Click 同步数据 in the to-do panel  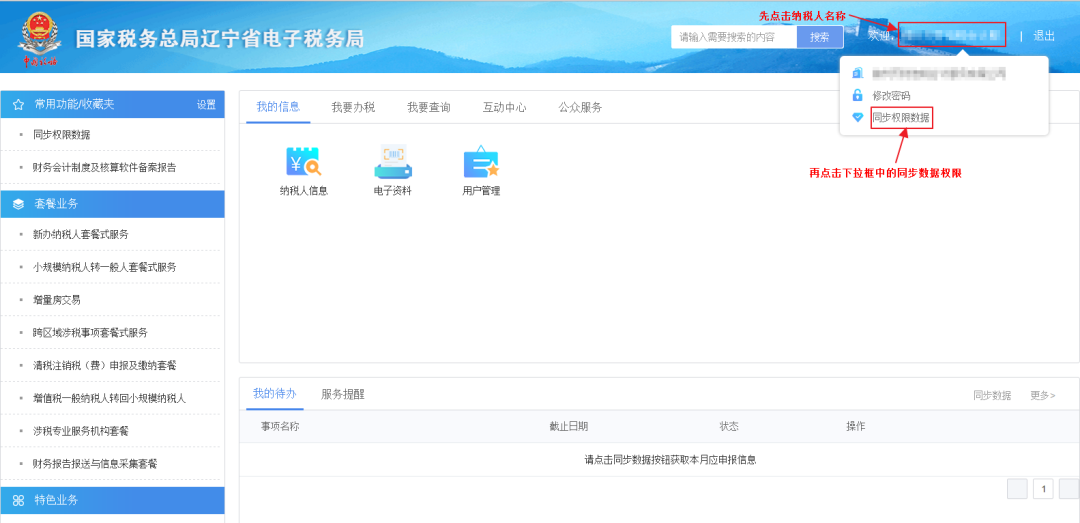pos(992,396)
